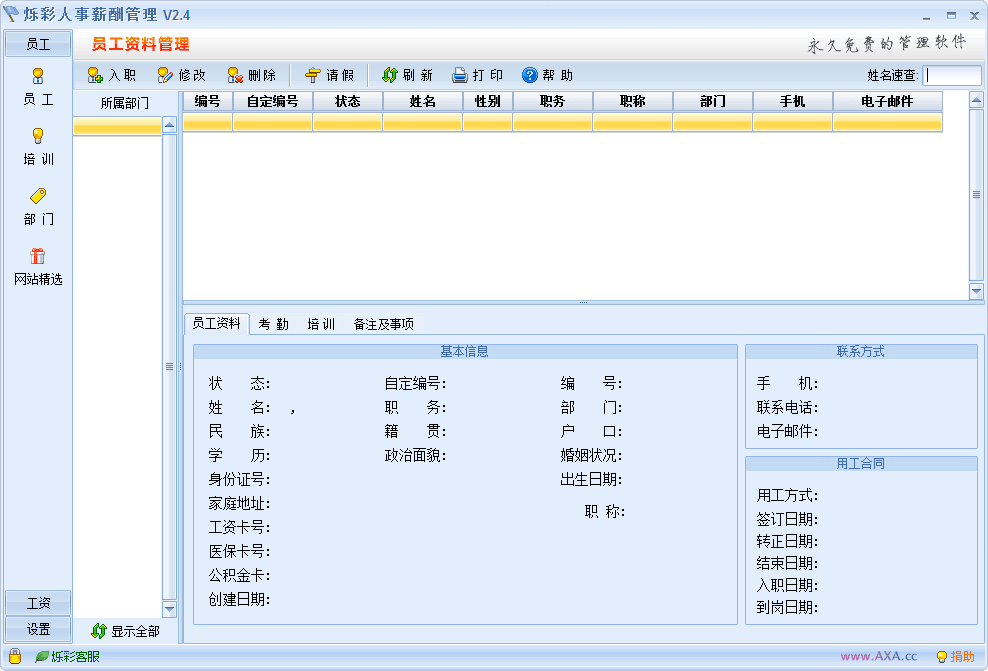The image size is (988, 671).
Task: Switch to the 培训 tab in detail panel
Action: click(x=321, y=324)
